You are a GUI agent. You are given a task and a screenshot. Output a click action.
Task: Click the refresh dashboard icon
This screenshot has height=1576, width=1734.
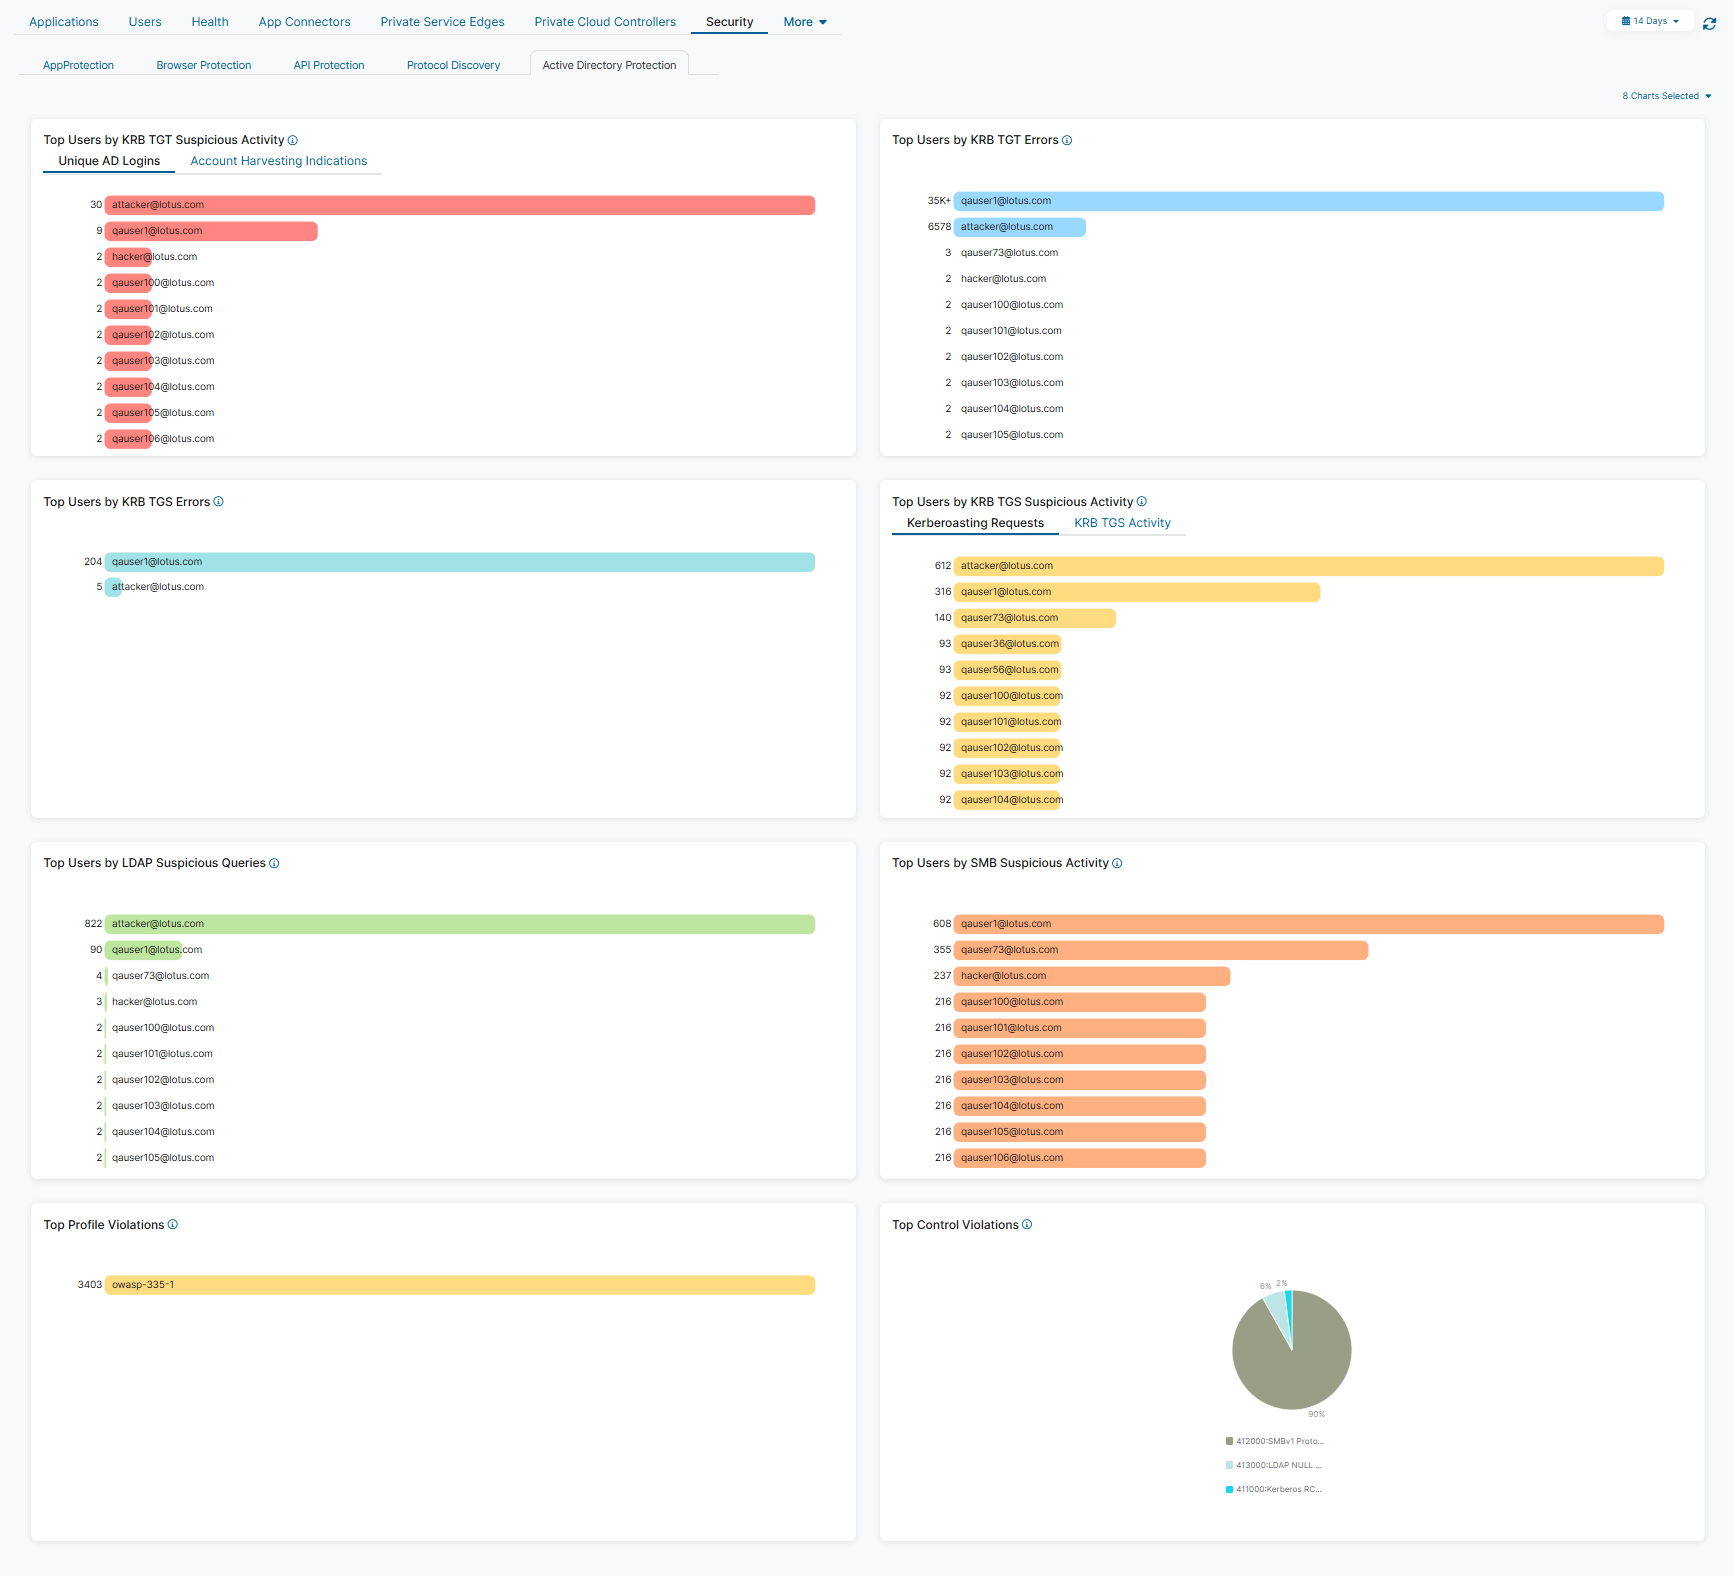pos(1709,23)
